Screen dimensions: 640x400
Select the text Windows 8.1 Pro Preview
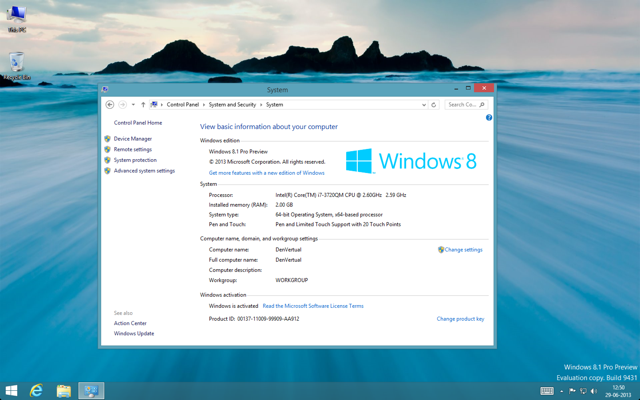238,151
